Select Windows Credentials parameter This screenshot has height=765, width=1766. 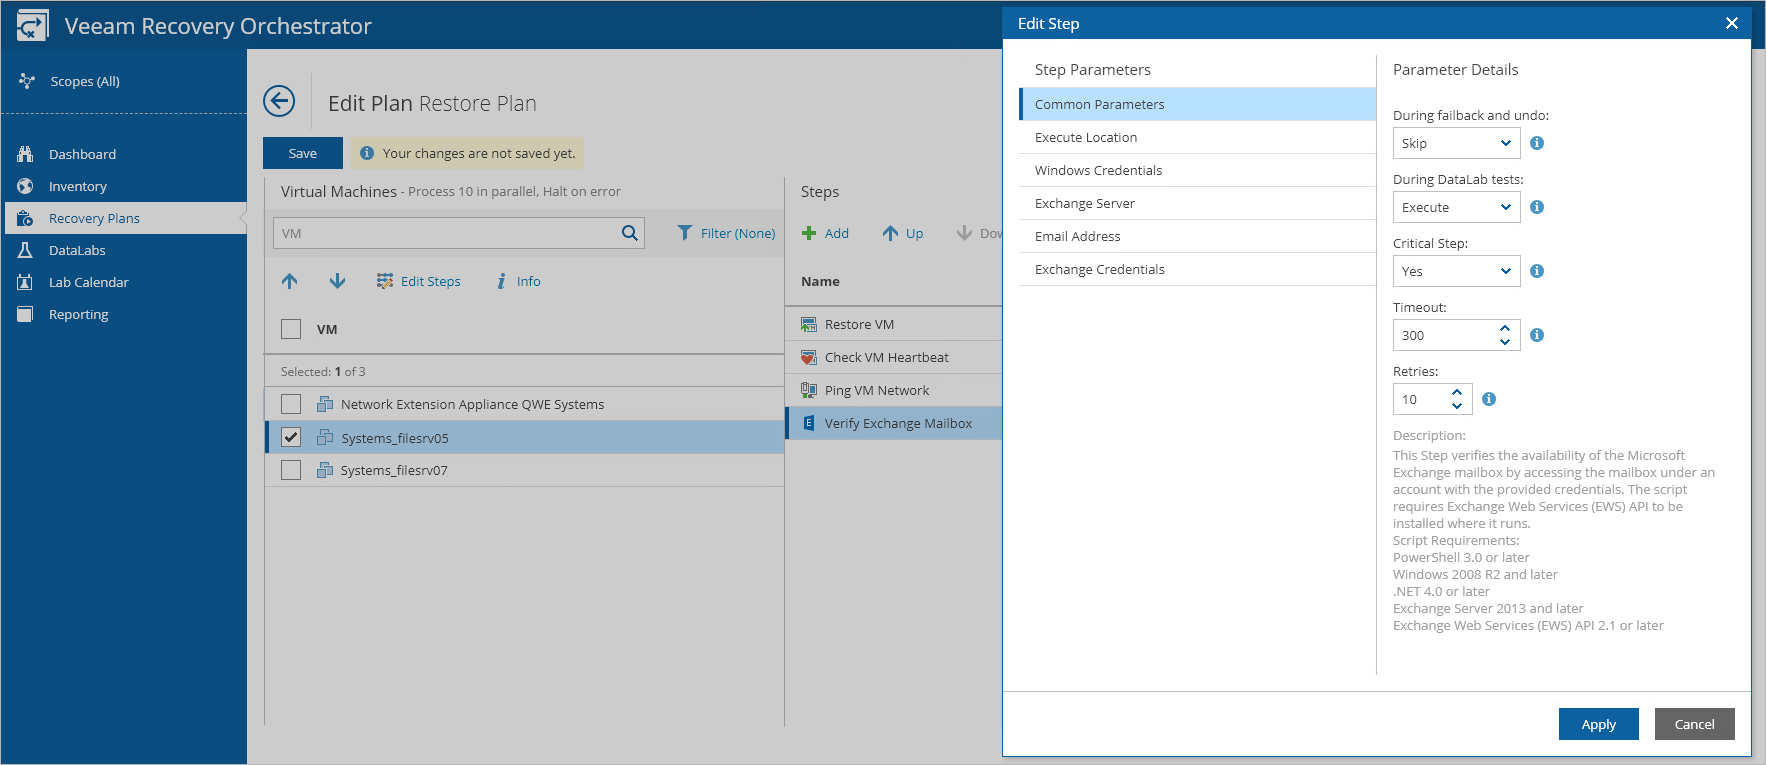click(x=1197, y=170)
